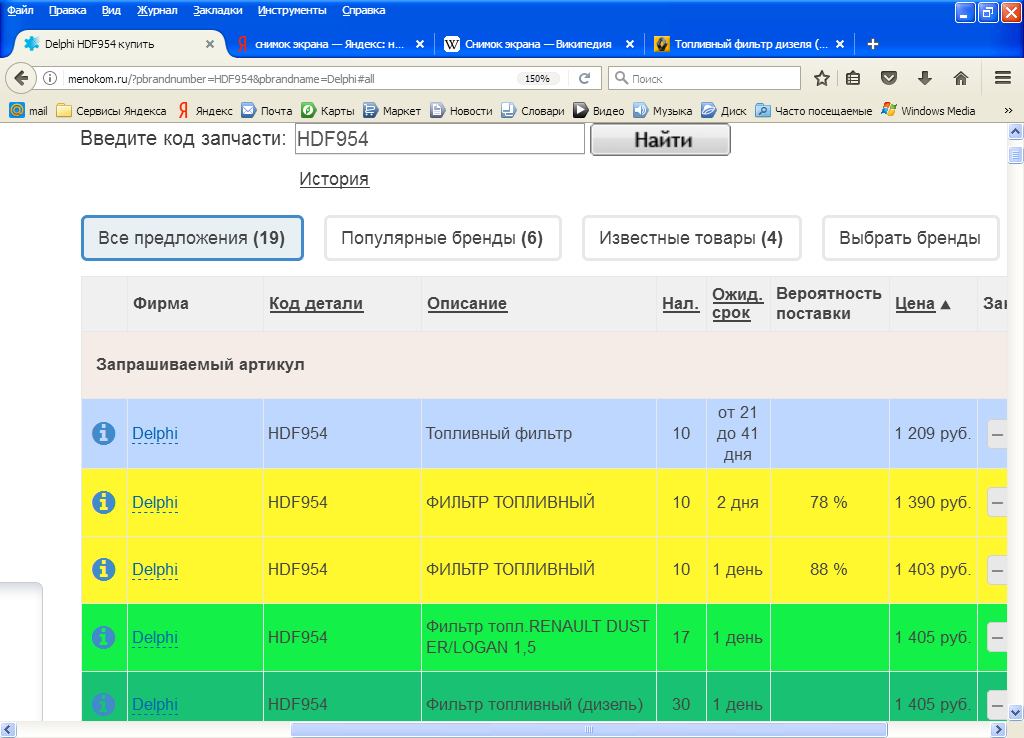Open the bookmarks list icon
Image resolution: width=1024 pixels, height=738 pixels.
[853, 78]
